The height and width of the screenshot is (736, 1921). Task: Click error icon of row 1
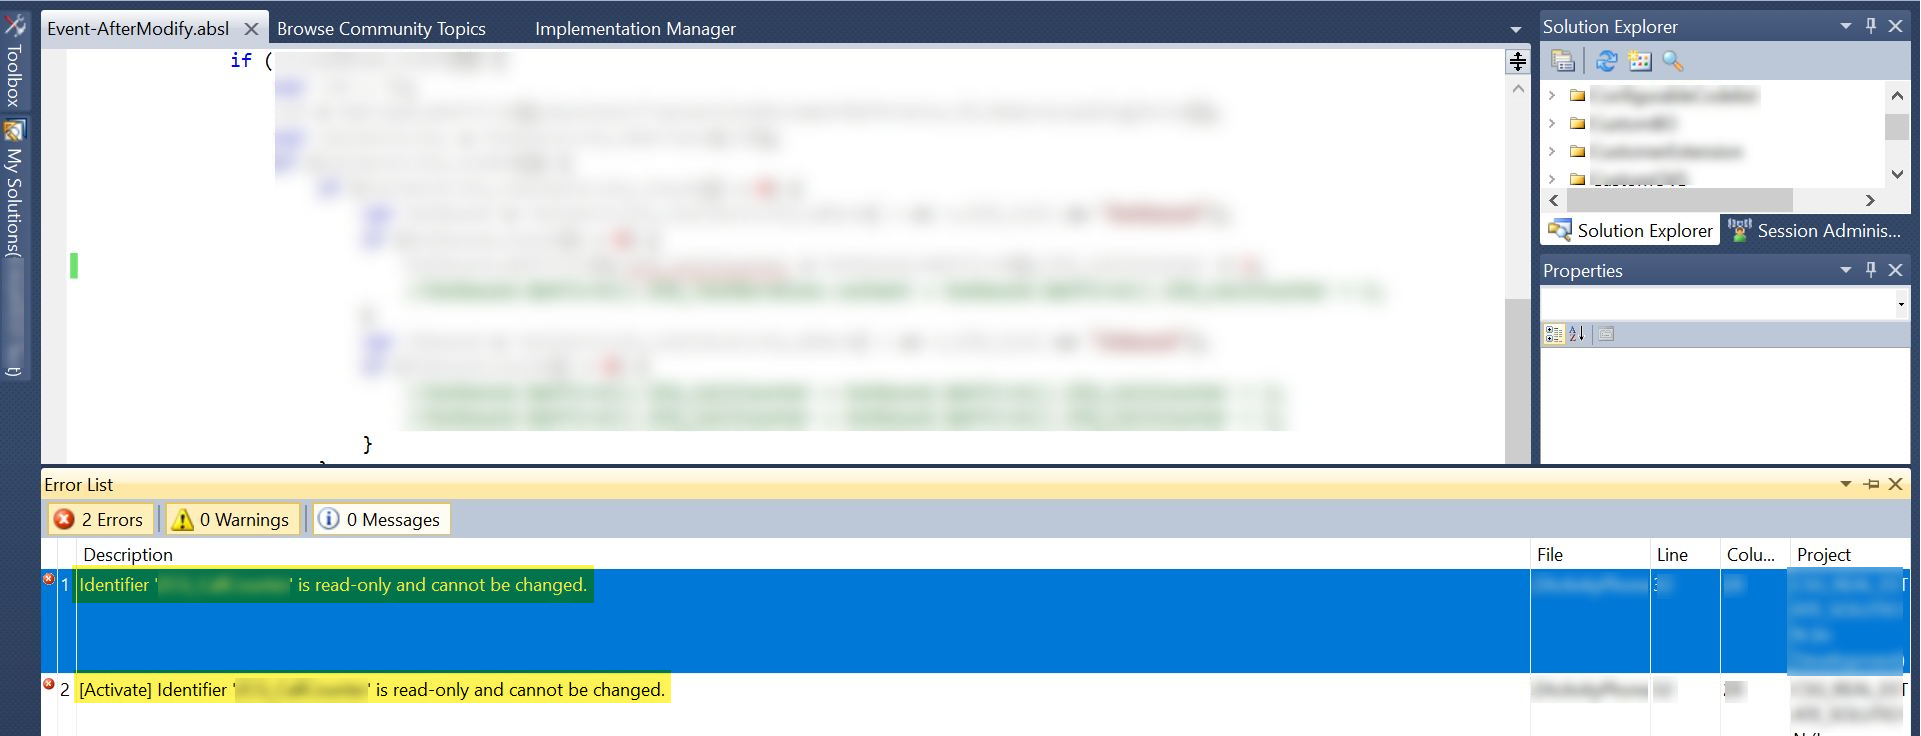[x=48, y=579]
